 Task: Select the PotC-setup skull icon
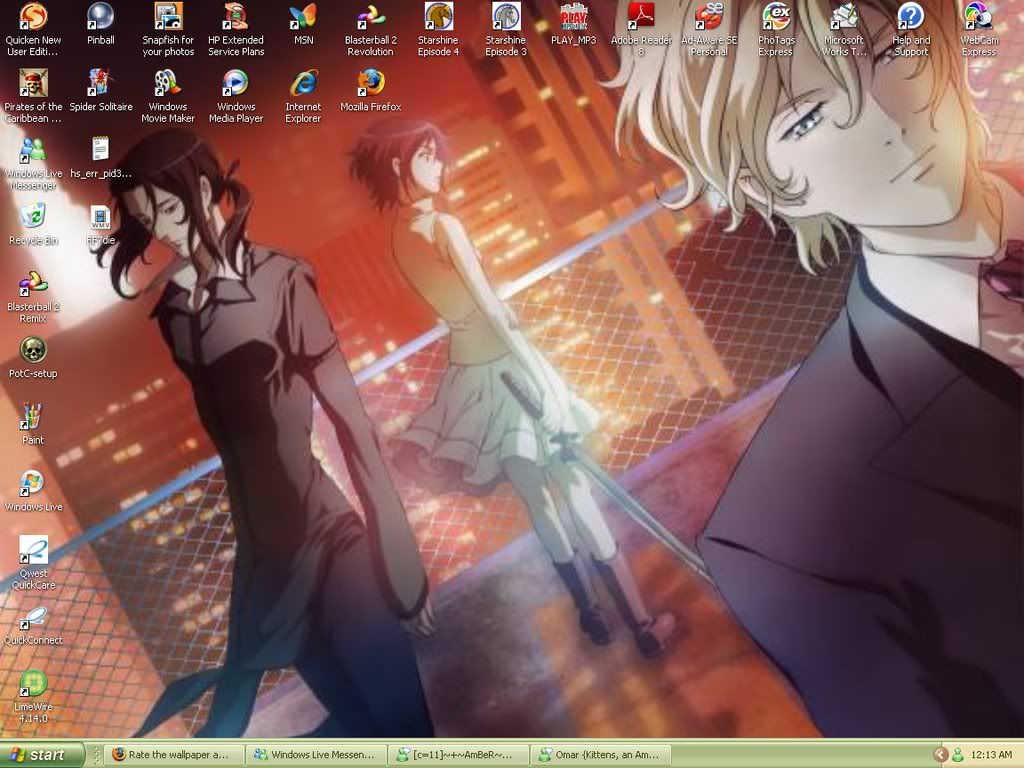[33, 358]
